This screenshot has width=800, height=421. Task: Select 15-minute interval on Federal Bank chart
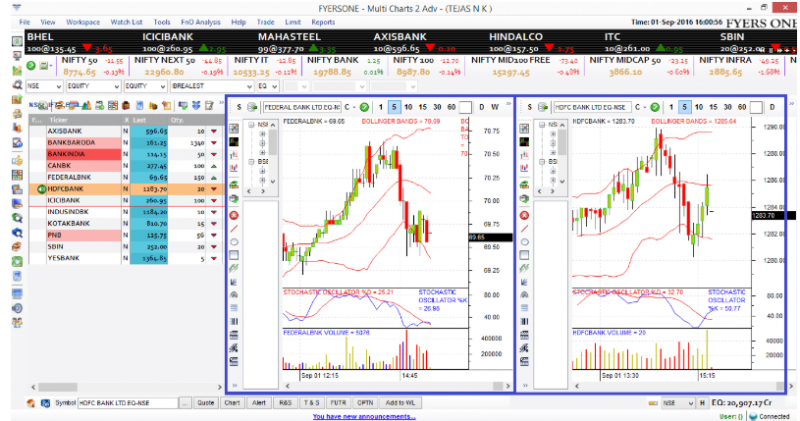(x=422, y=107)
